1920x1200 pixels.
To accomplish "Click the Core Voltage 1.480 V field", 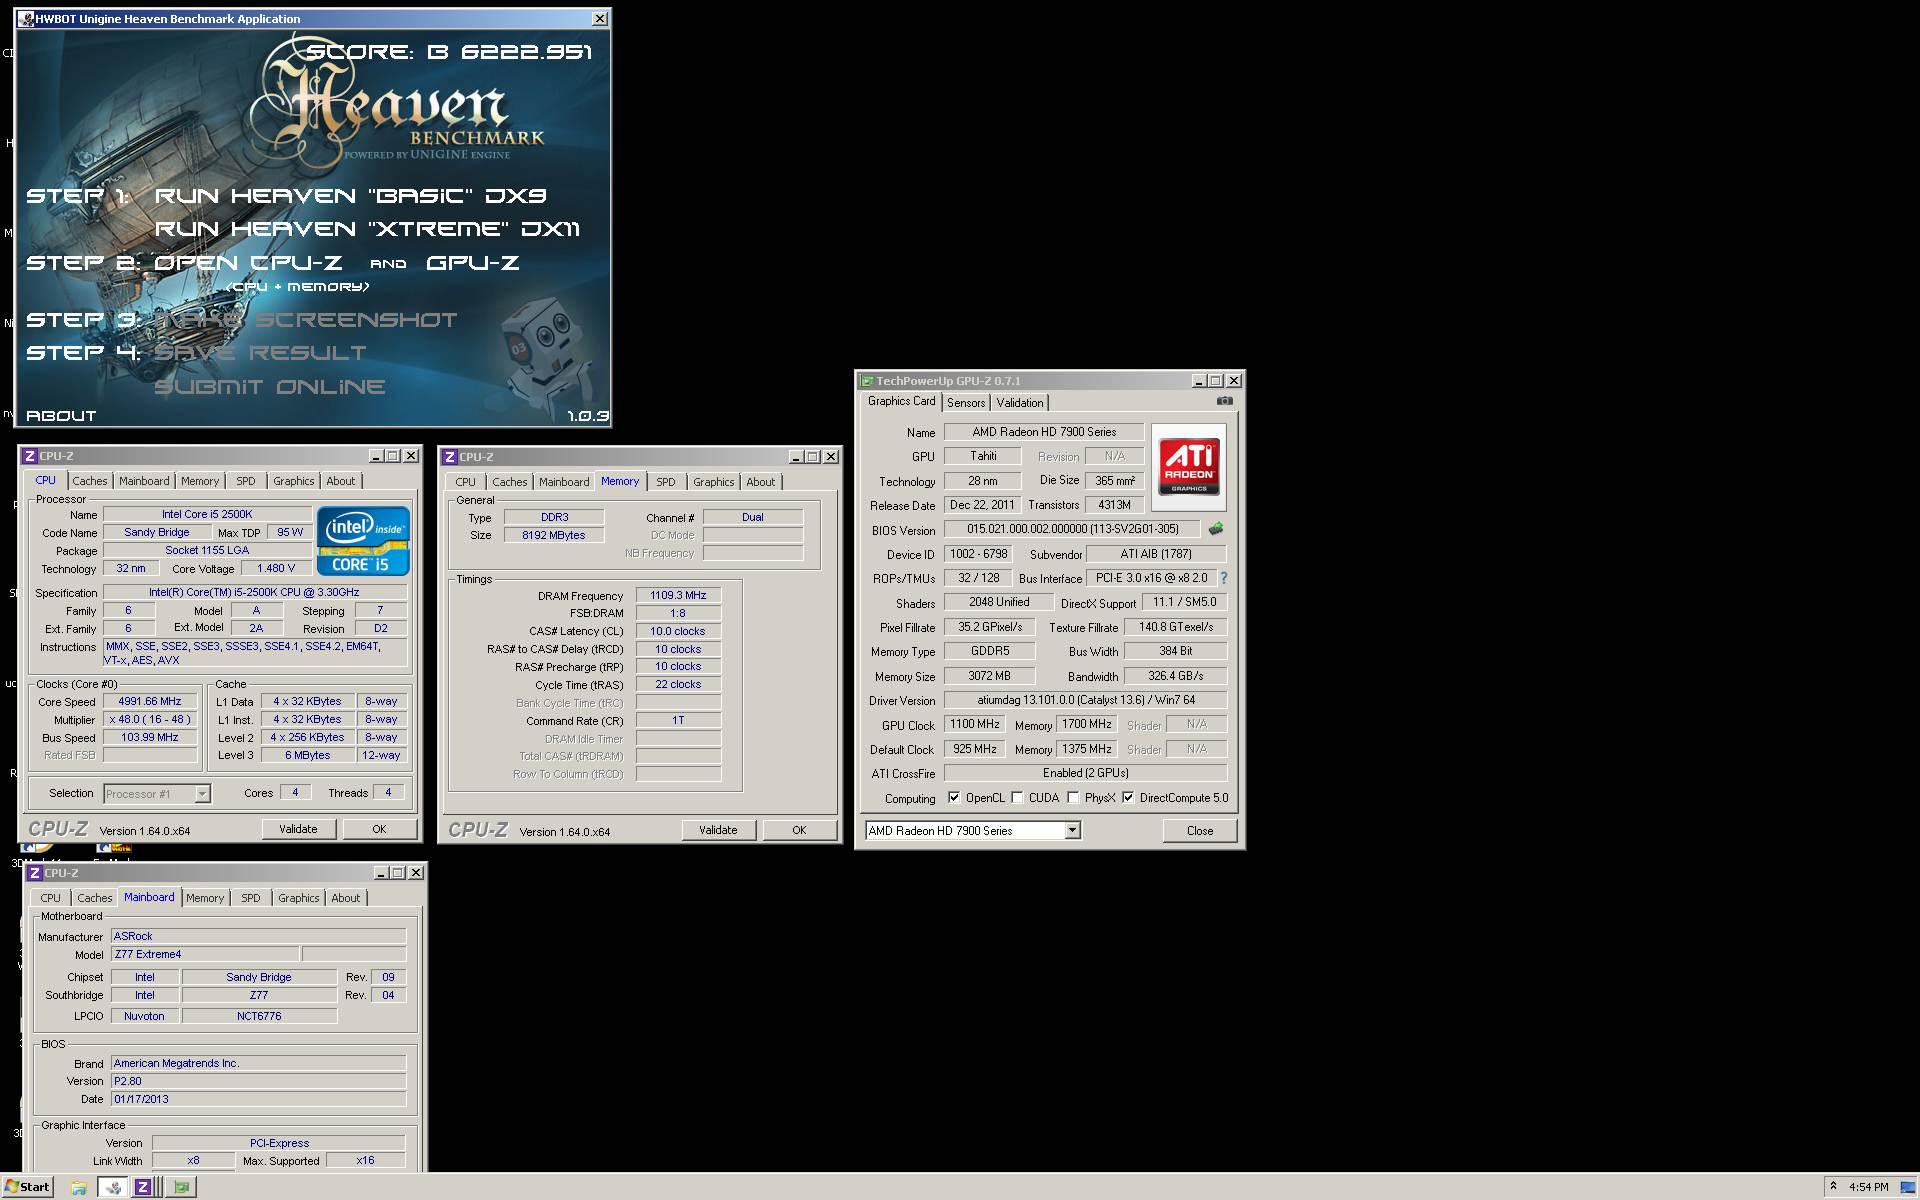I will click(277, 569).
